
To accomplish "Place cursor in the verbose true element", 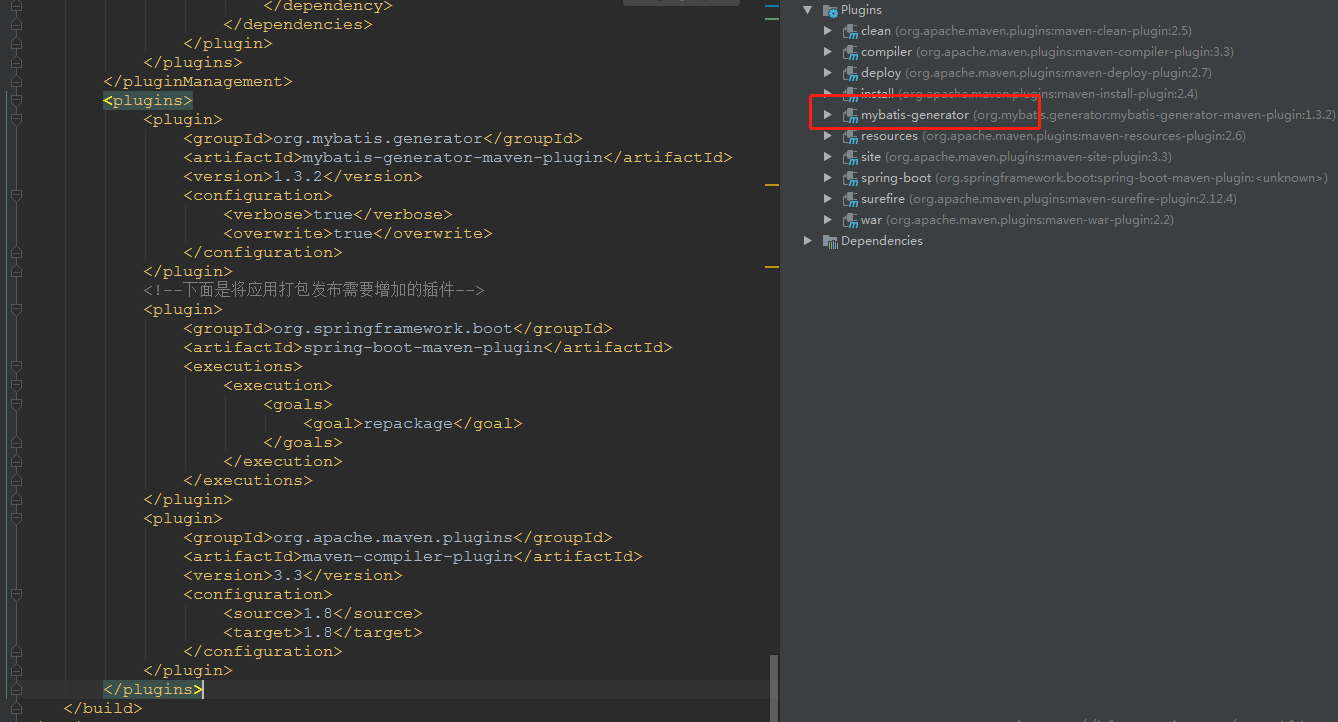I will pyautogui.click(x=338, y=214).
